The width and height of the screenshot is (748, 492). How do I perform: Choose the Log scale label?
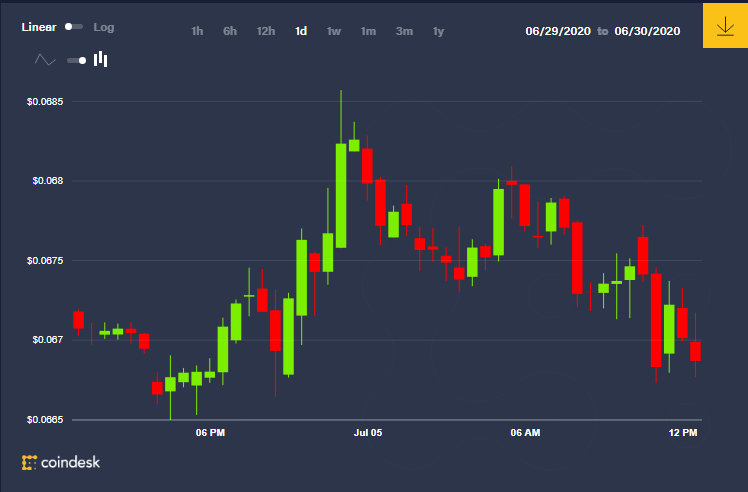coord(104,27)
